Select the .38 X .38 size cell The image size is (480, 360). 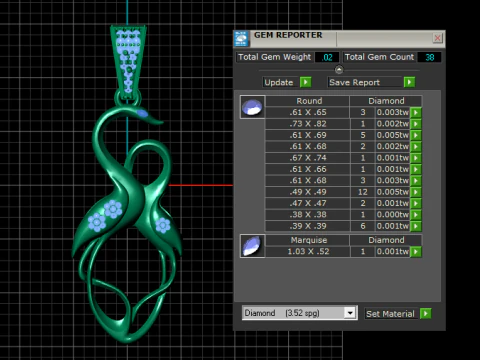(308, 215)
